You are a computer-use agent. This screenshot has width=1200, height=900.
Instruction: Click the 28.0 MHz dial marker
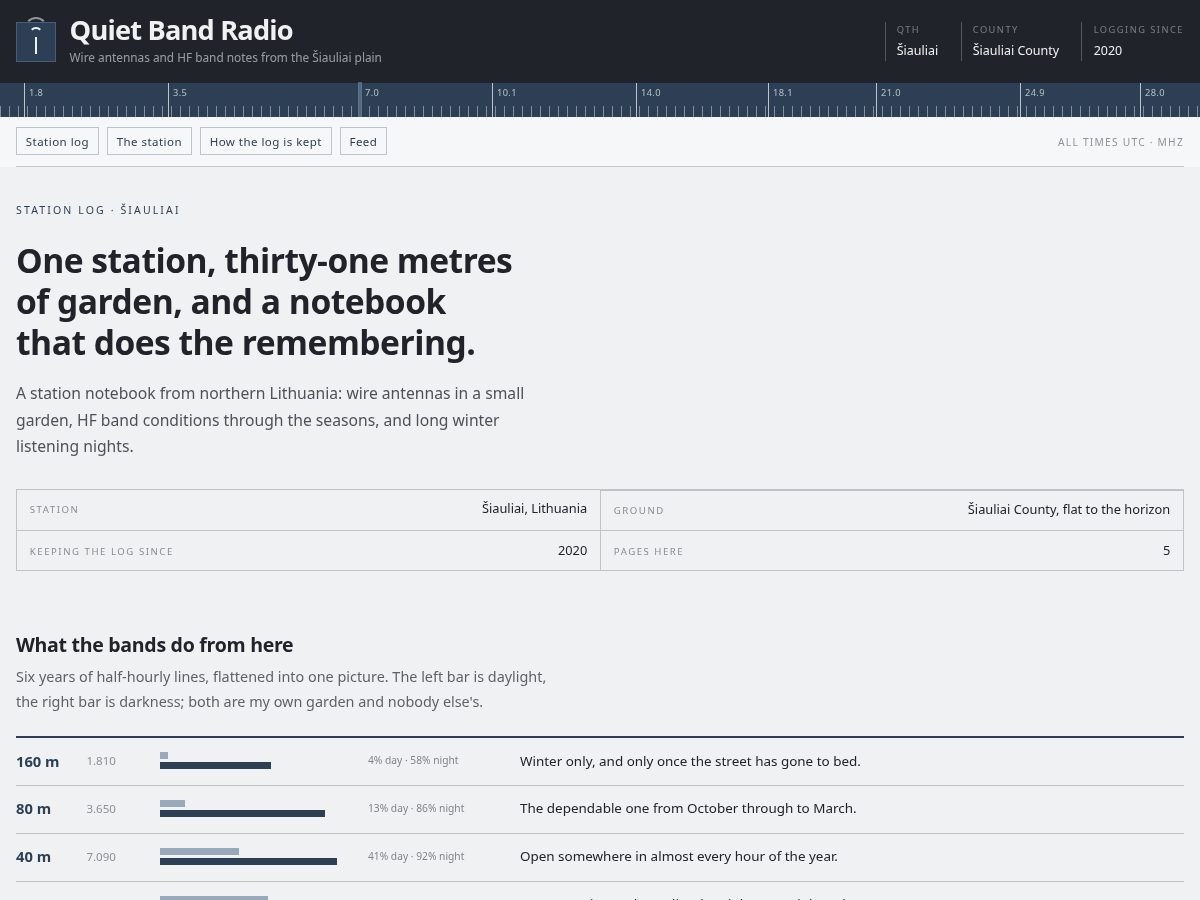pos(1155,92)
